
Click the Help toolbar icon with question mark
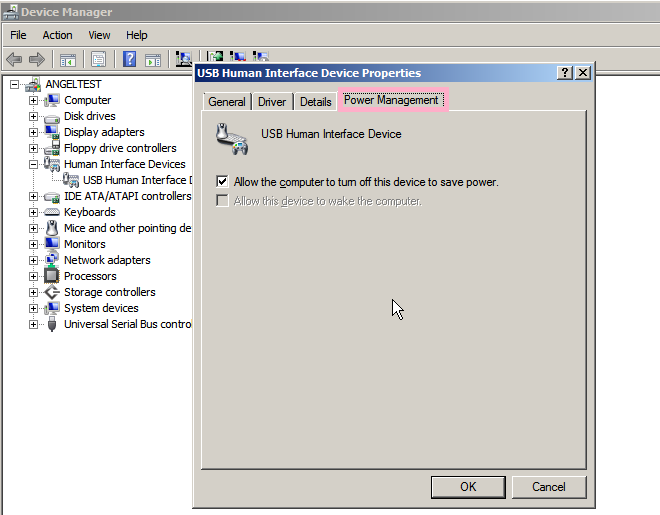(x=129, y=59)
